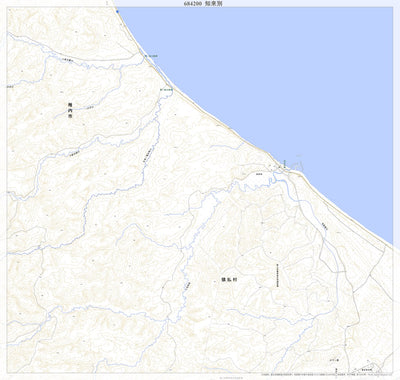400x380 pixels.
Task: Click the vertical black label right of 猿払村
Action: point(277,275)
